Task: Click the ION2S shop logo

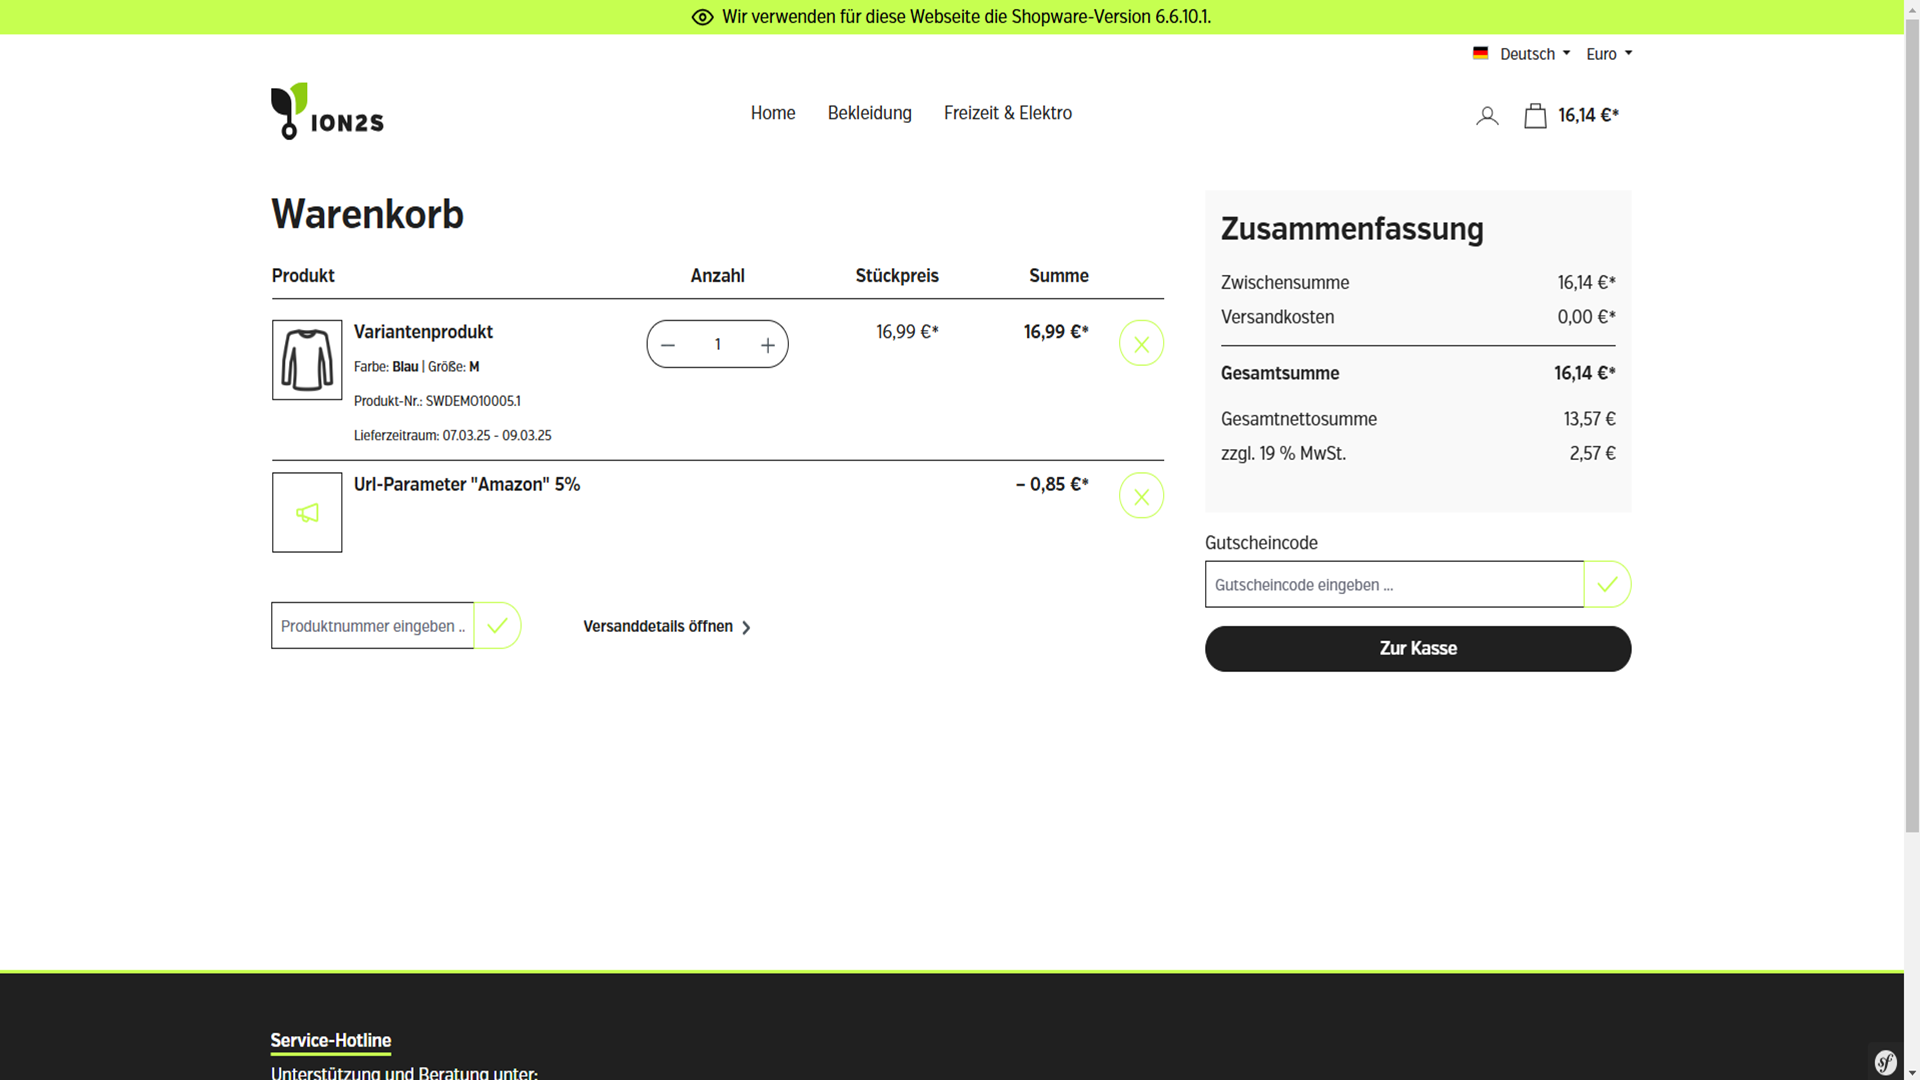Action: [x=327, y=111]
